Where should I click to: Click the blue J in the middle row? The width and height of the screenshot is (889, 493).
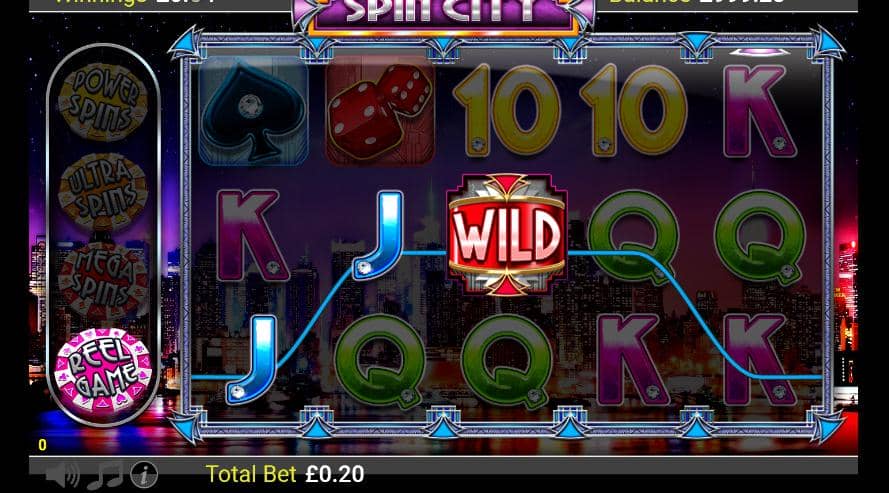378,235
